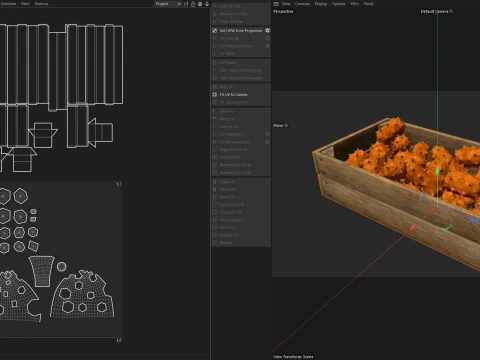This screenshot has width=480, height=360.
Task: Click the UV Peeler icon
Action: click(x=215, y=63)
